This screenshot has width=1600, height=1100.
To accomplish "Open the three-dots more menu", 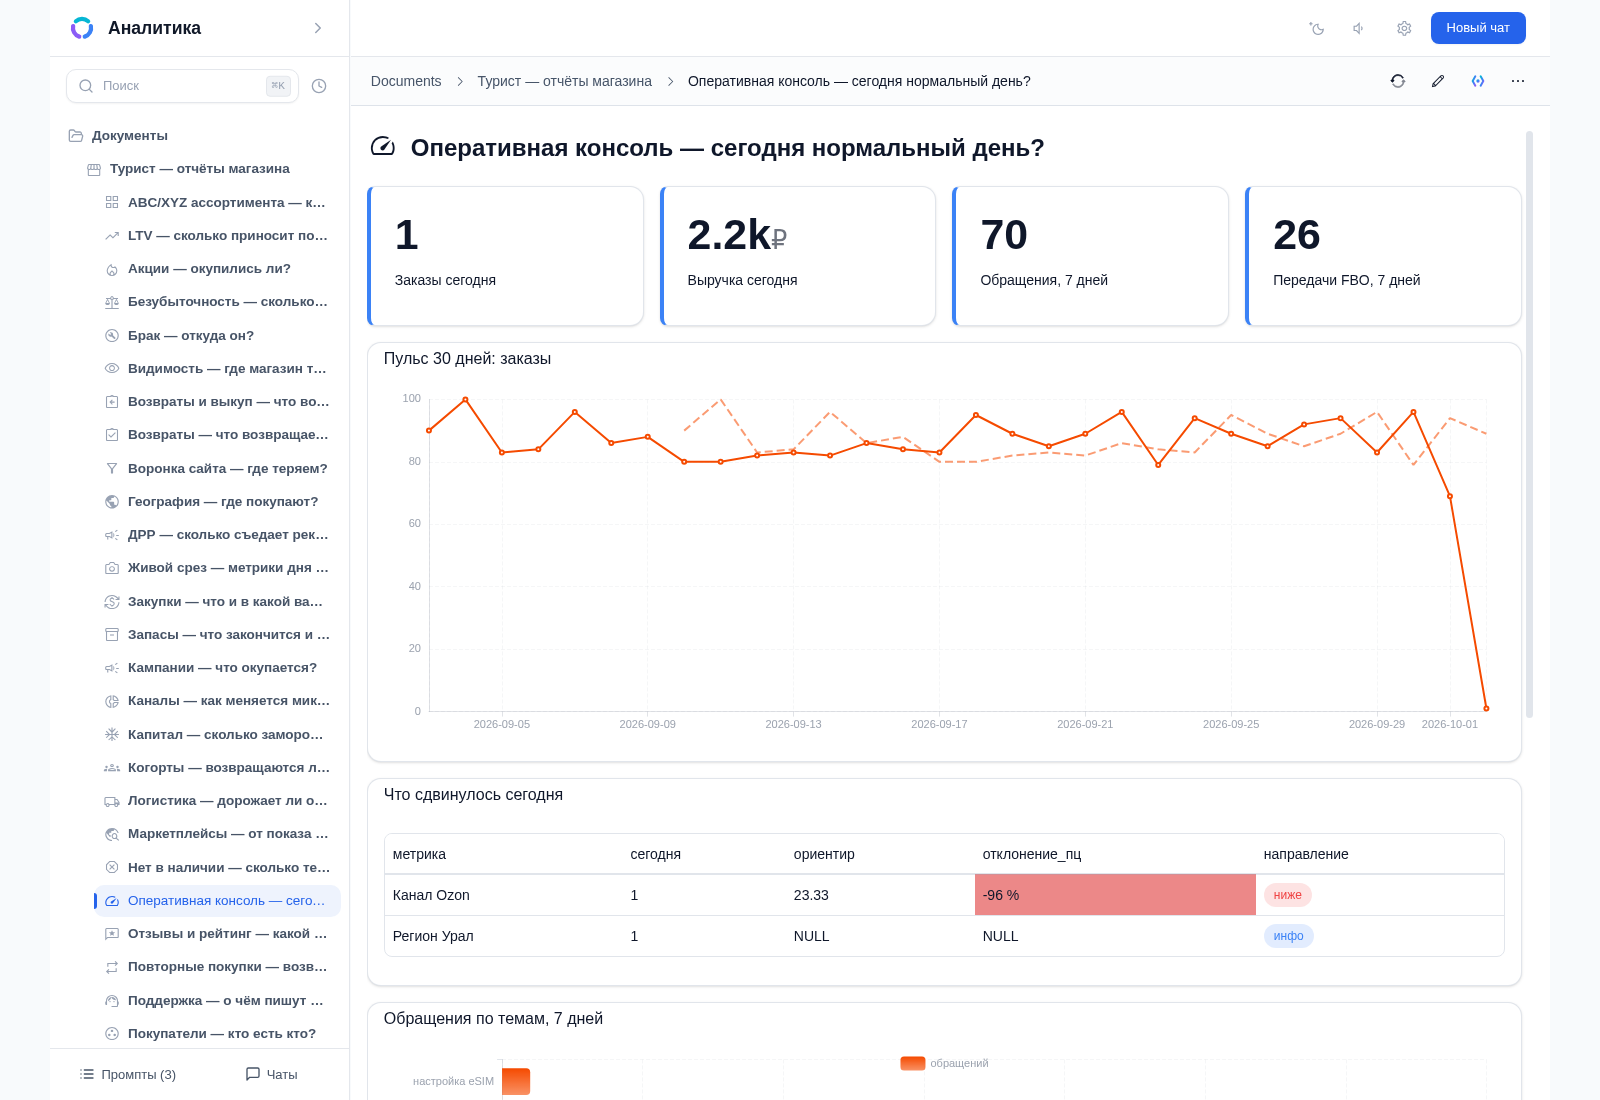I will coord(1518,81).
